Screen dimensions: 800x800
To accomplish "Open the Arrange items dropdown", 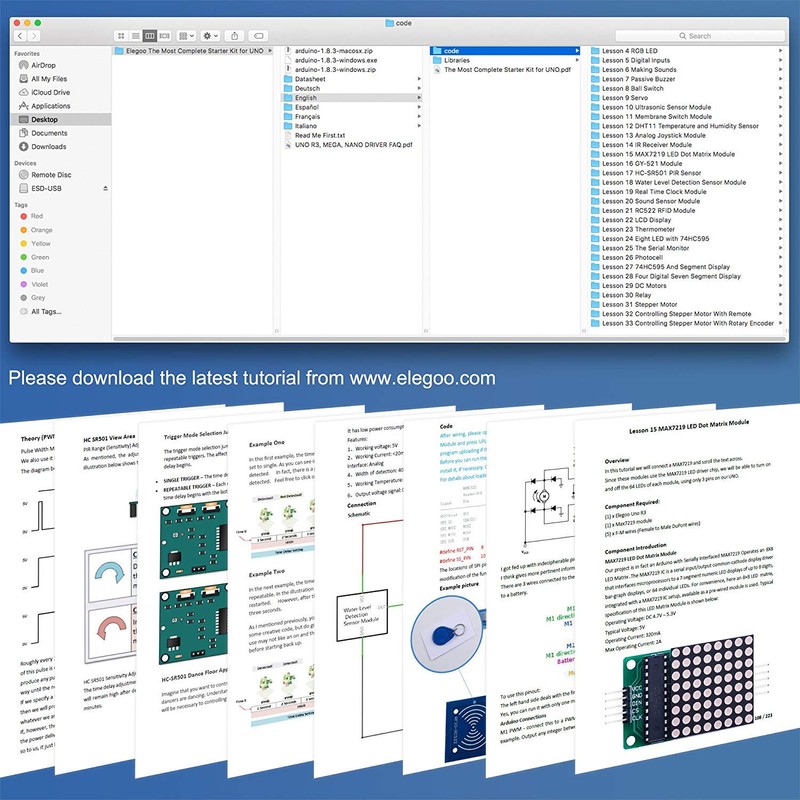I will pos(188,35).
